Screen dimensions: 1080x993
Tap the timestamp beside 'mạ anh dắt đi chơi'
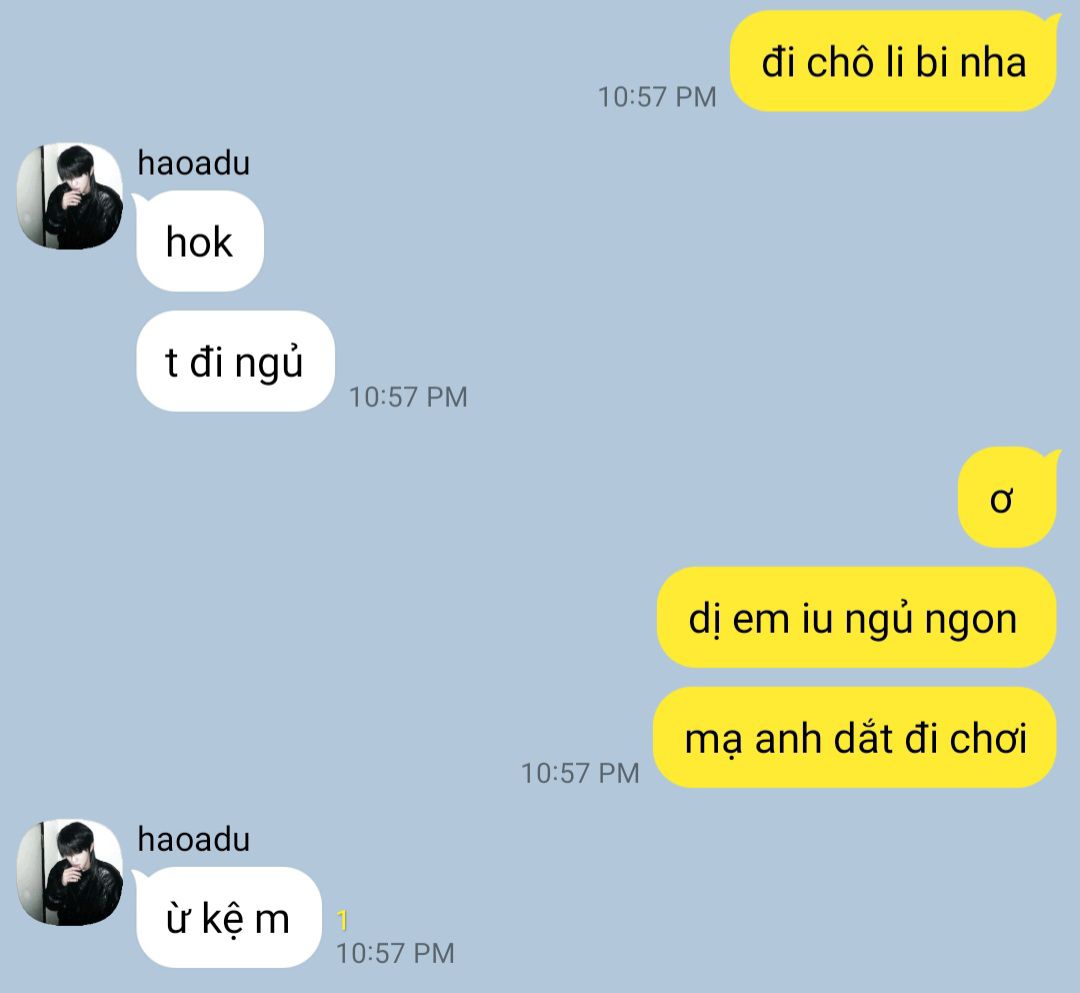point(580,773)
